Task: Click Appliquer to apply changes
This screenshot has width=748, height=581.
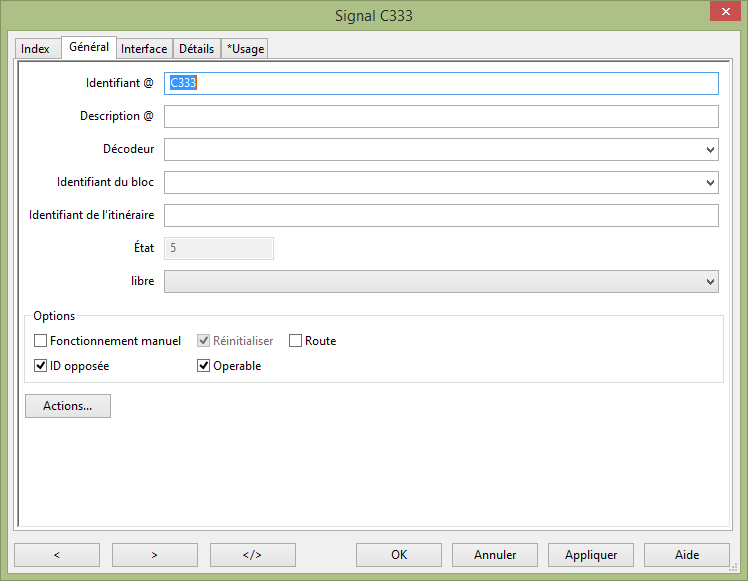Action: (x=591, y=555)
